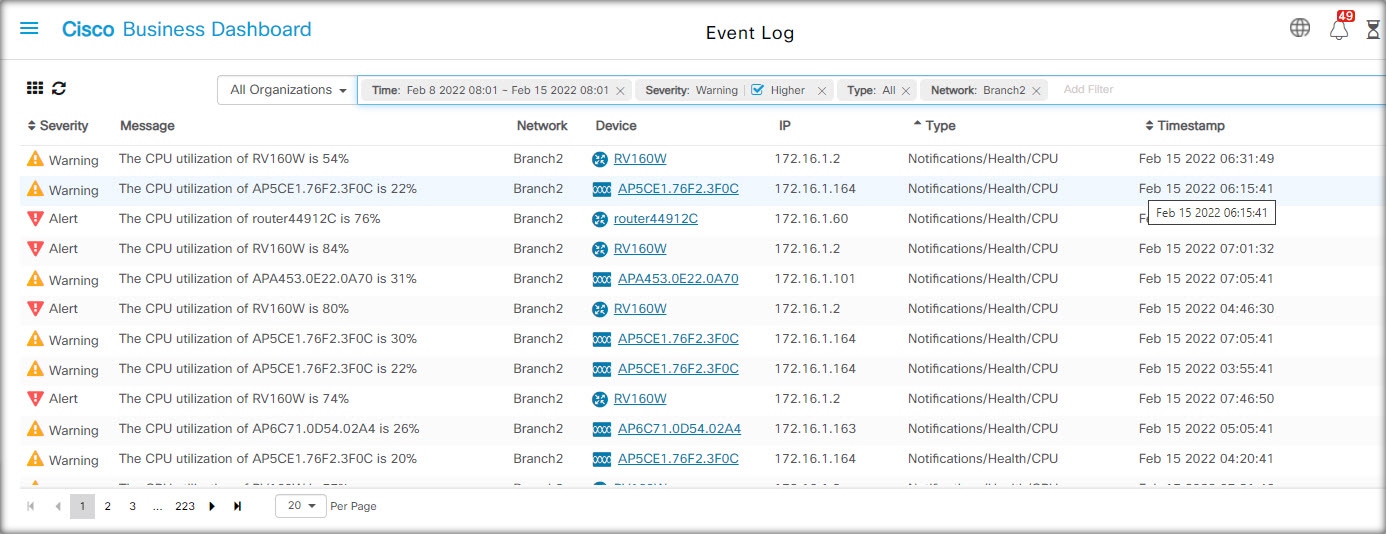Screen dimensions: 1386x534
Task: Click the hourglass job center icon
Action: pos(1371,30)
